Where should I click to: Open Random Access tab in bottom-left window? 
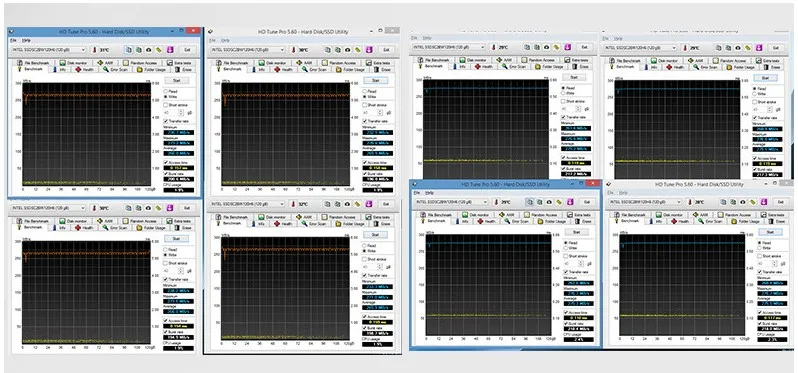click(x=139, y=221)
